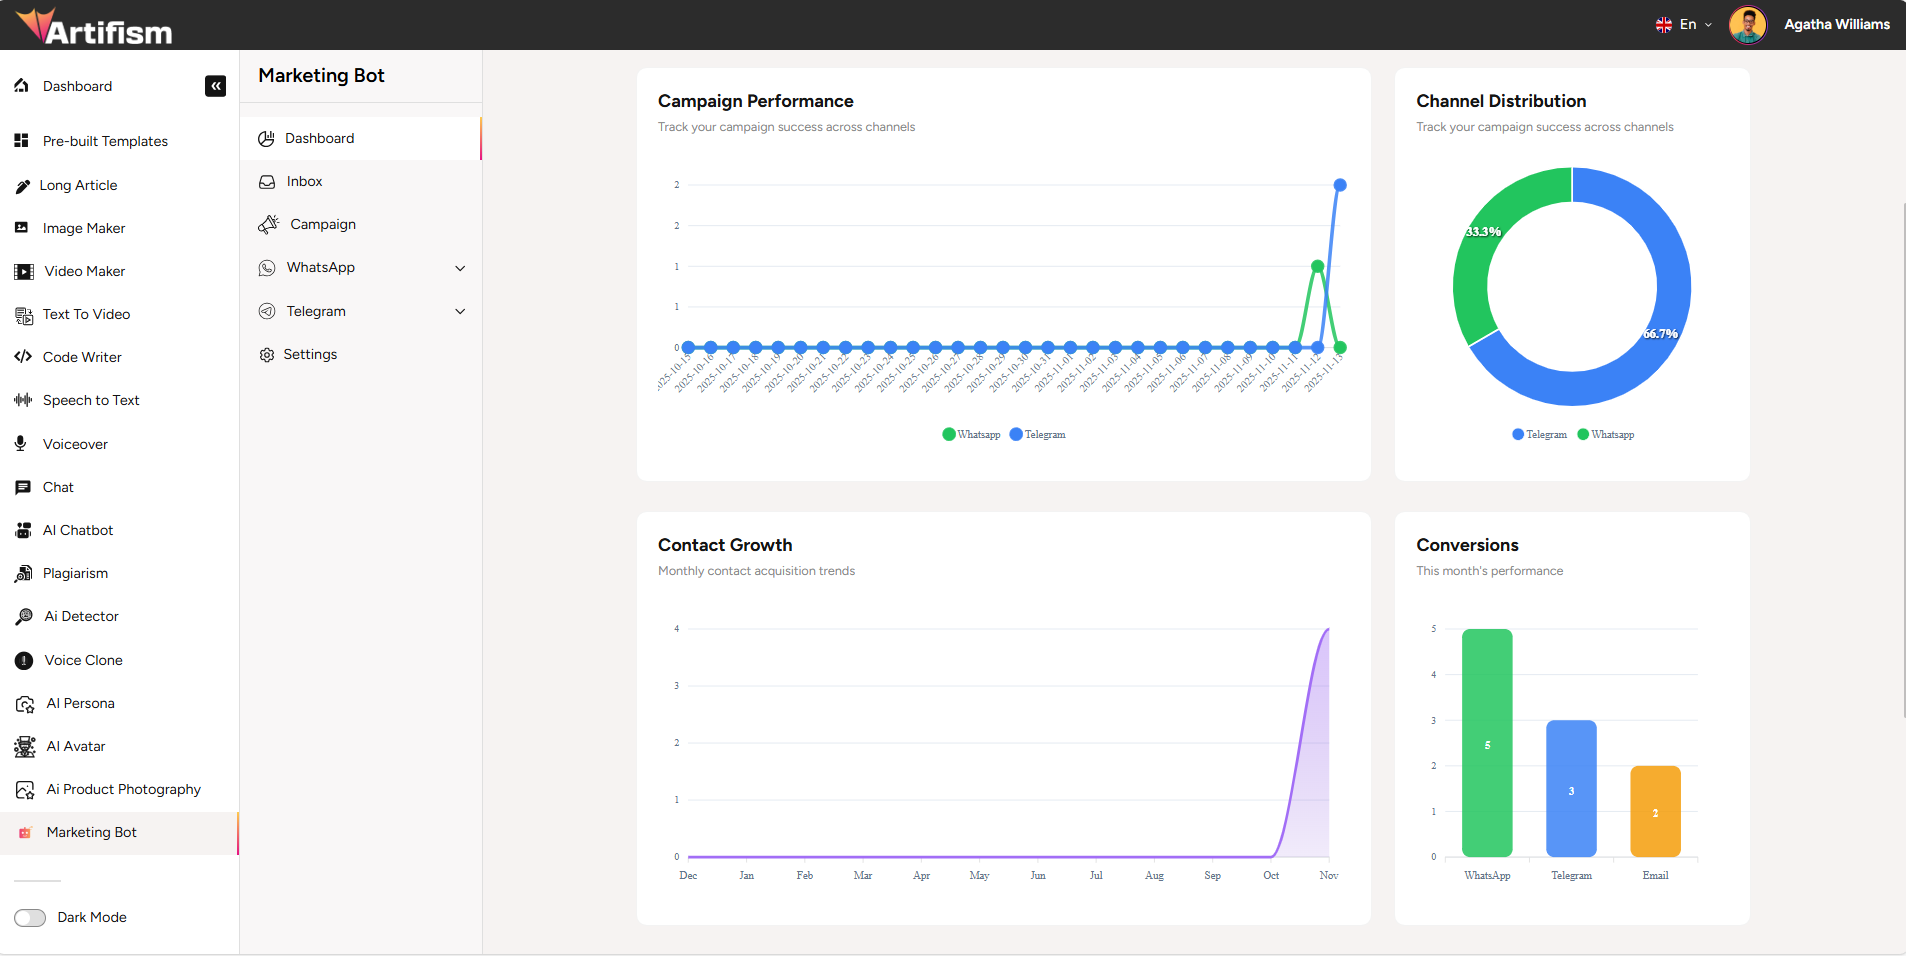Open the Campaign section
Screen dimensions: 1906x956
322,224
